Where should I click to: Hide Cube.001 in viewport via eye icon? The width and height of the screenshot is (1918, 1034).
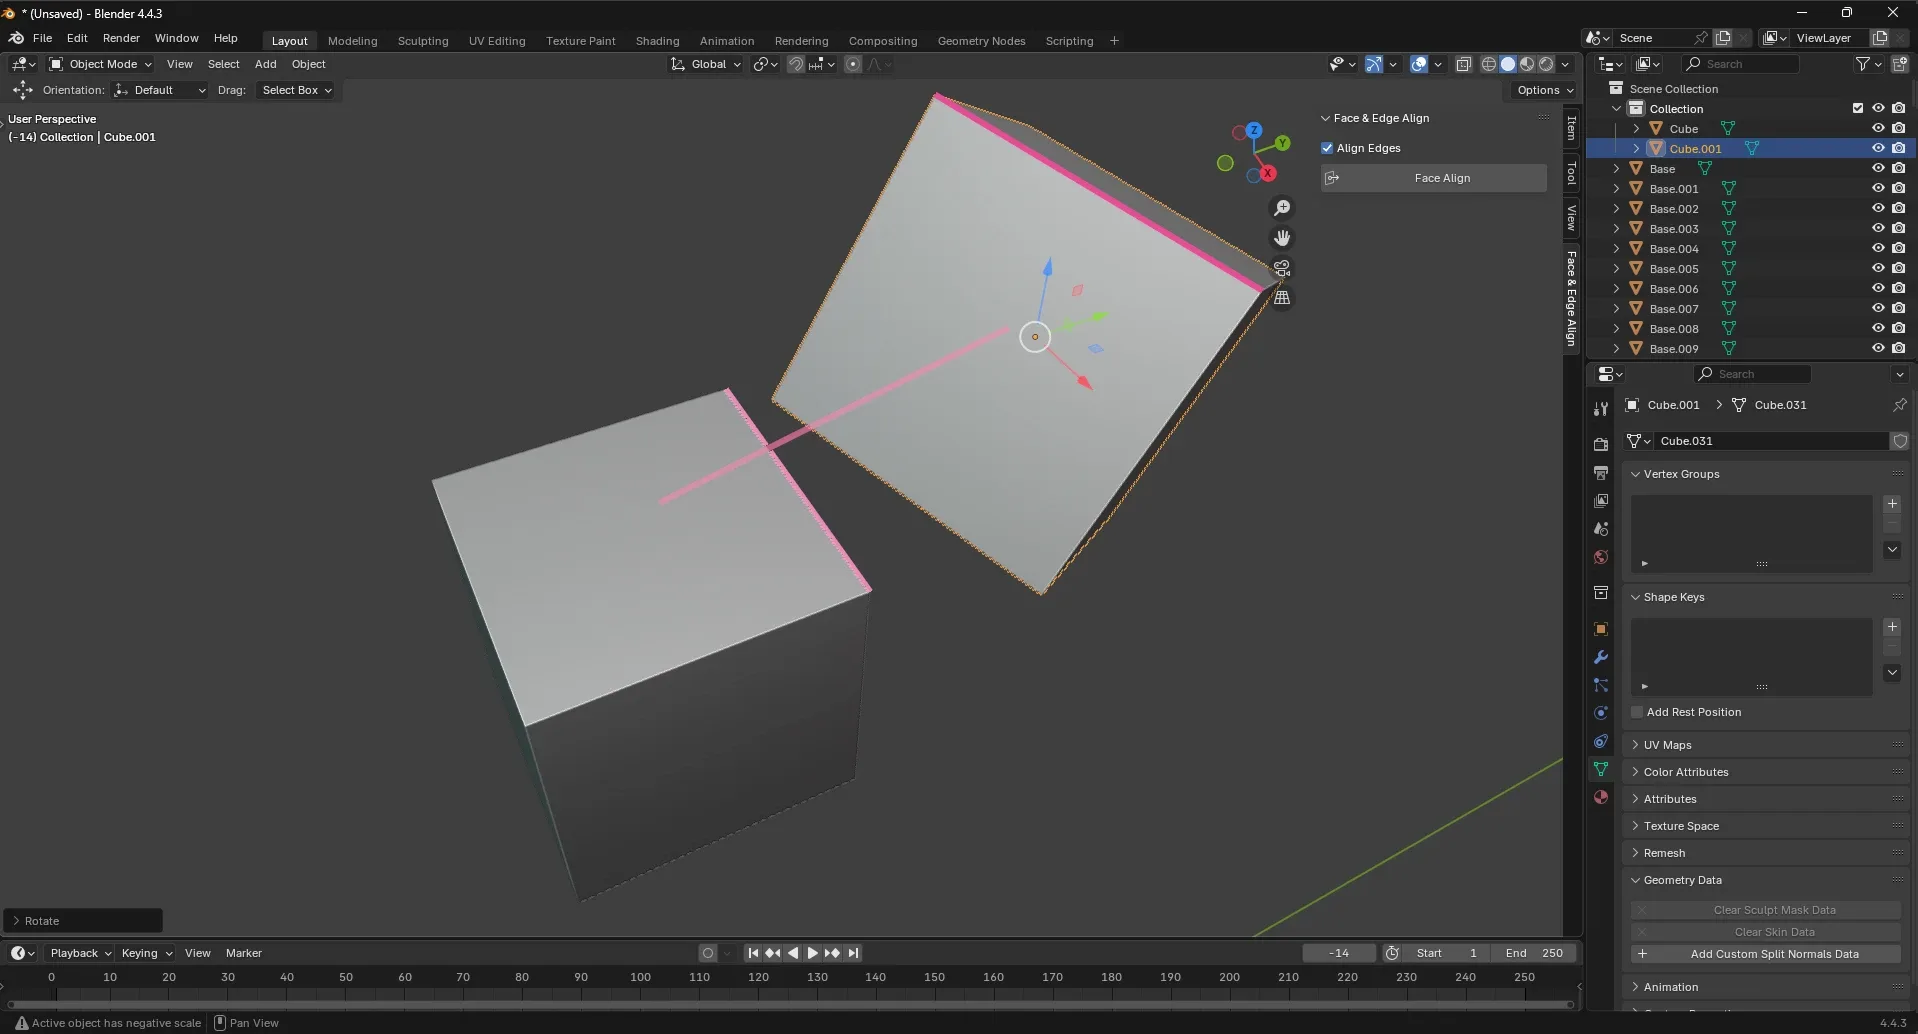click(x=1878, y=148)
